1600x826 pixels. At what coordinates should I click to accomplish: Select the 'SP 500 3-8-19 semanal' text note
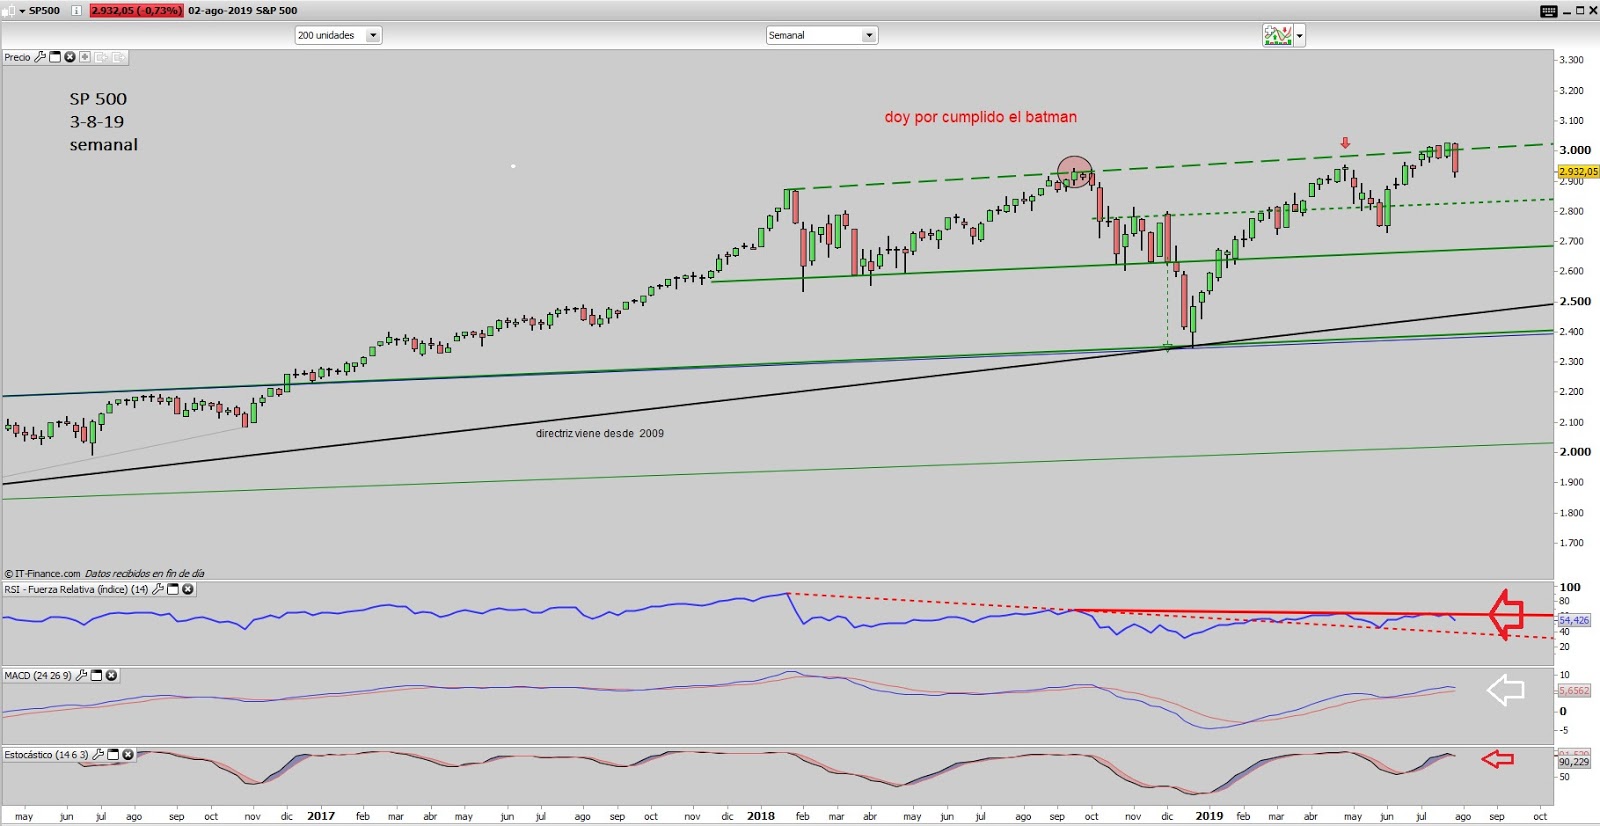[x=103, y=122]
